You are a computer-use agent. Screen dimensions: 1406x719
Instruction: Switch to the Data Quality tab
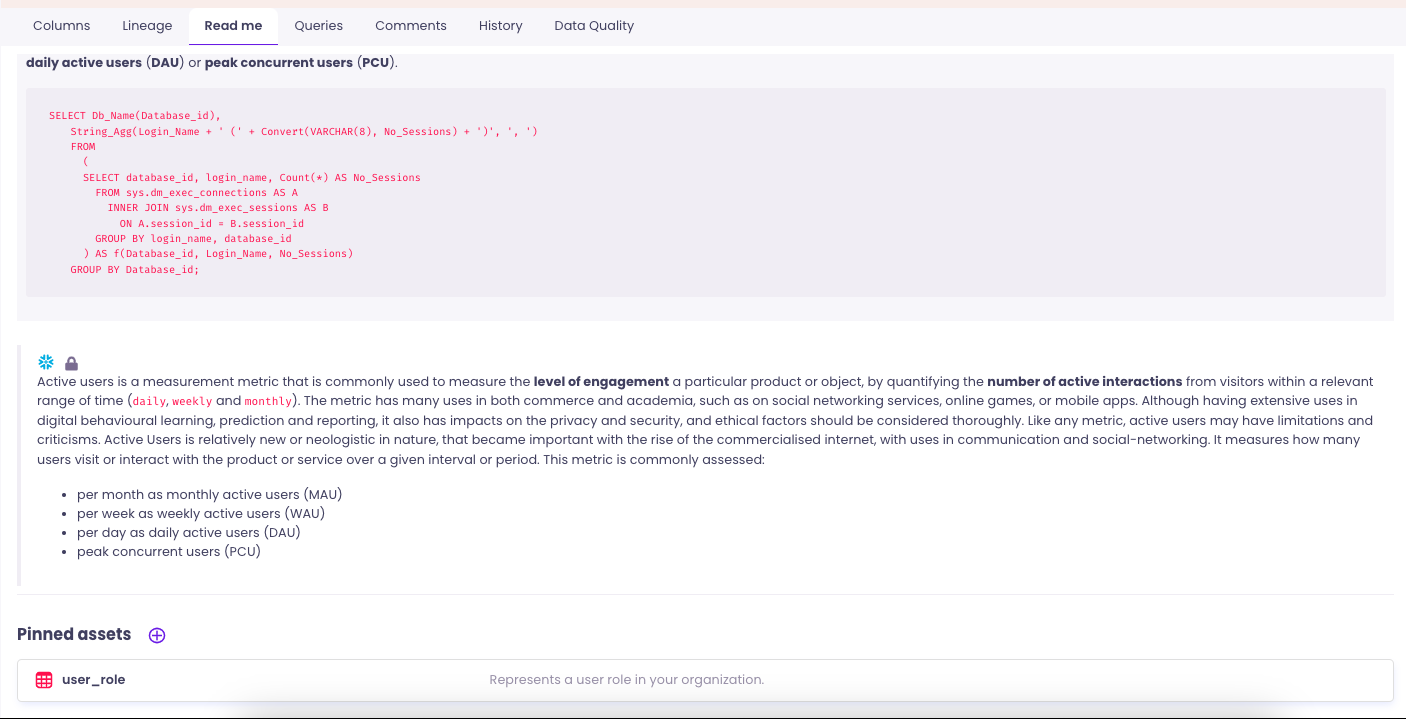[x=594, y=26]
